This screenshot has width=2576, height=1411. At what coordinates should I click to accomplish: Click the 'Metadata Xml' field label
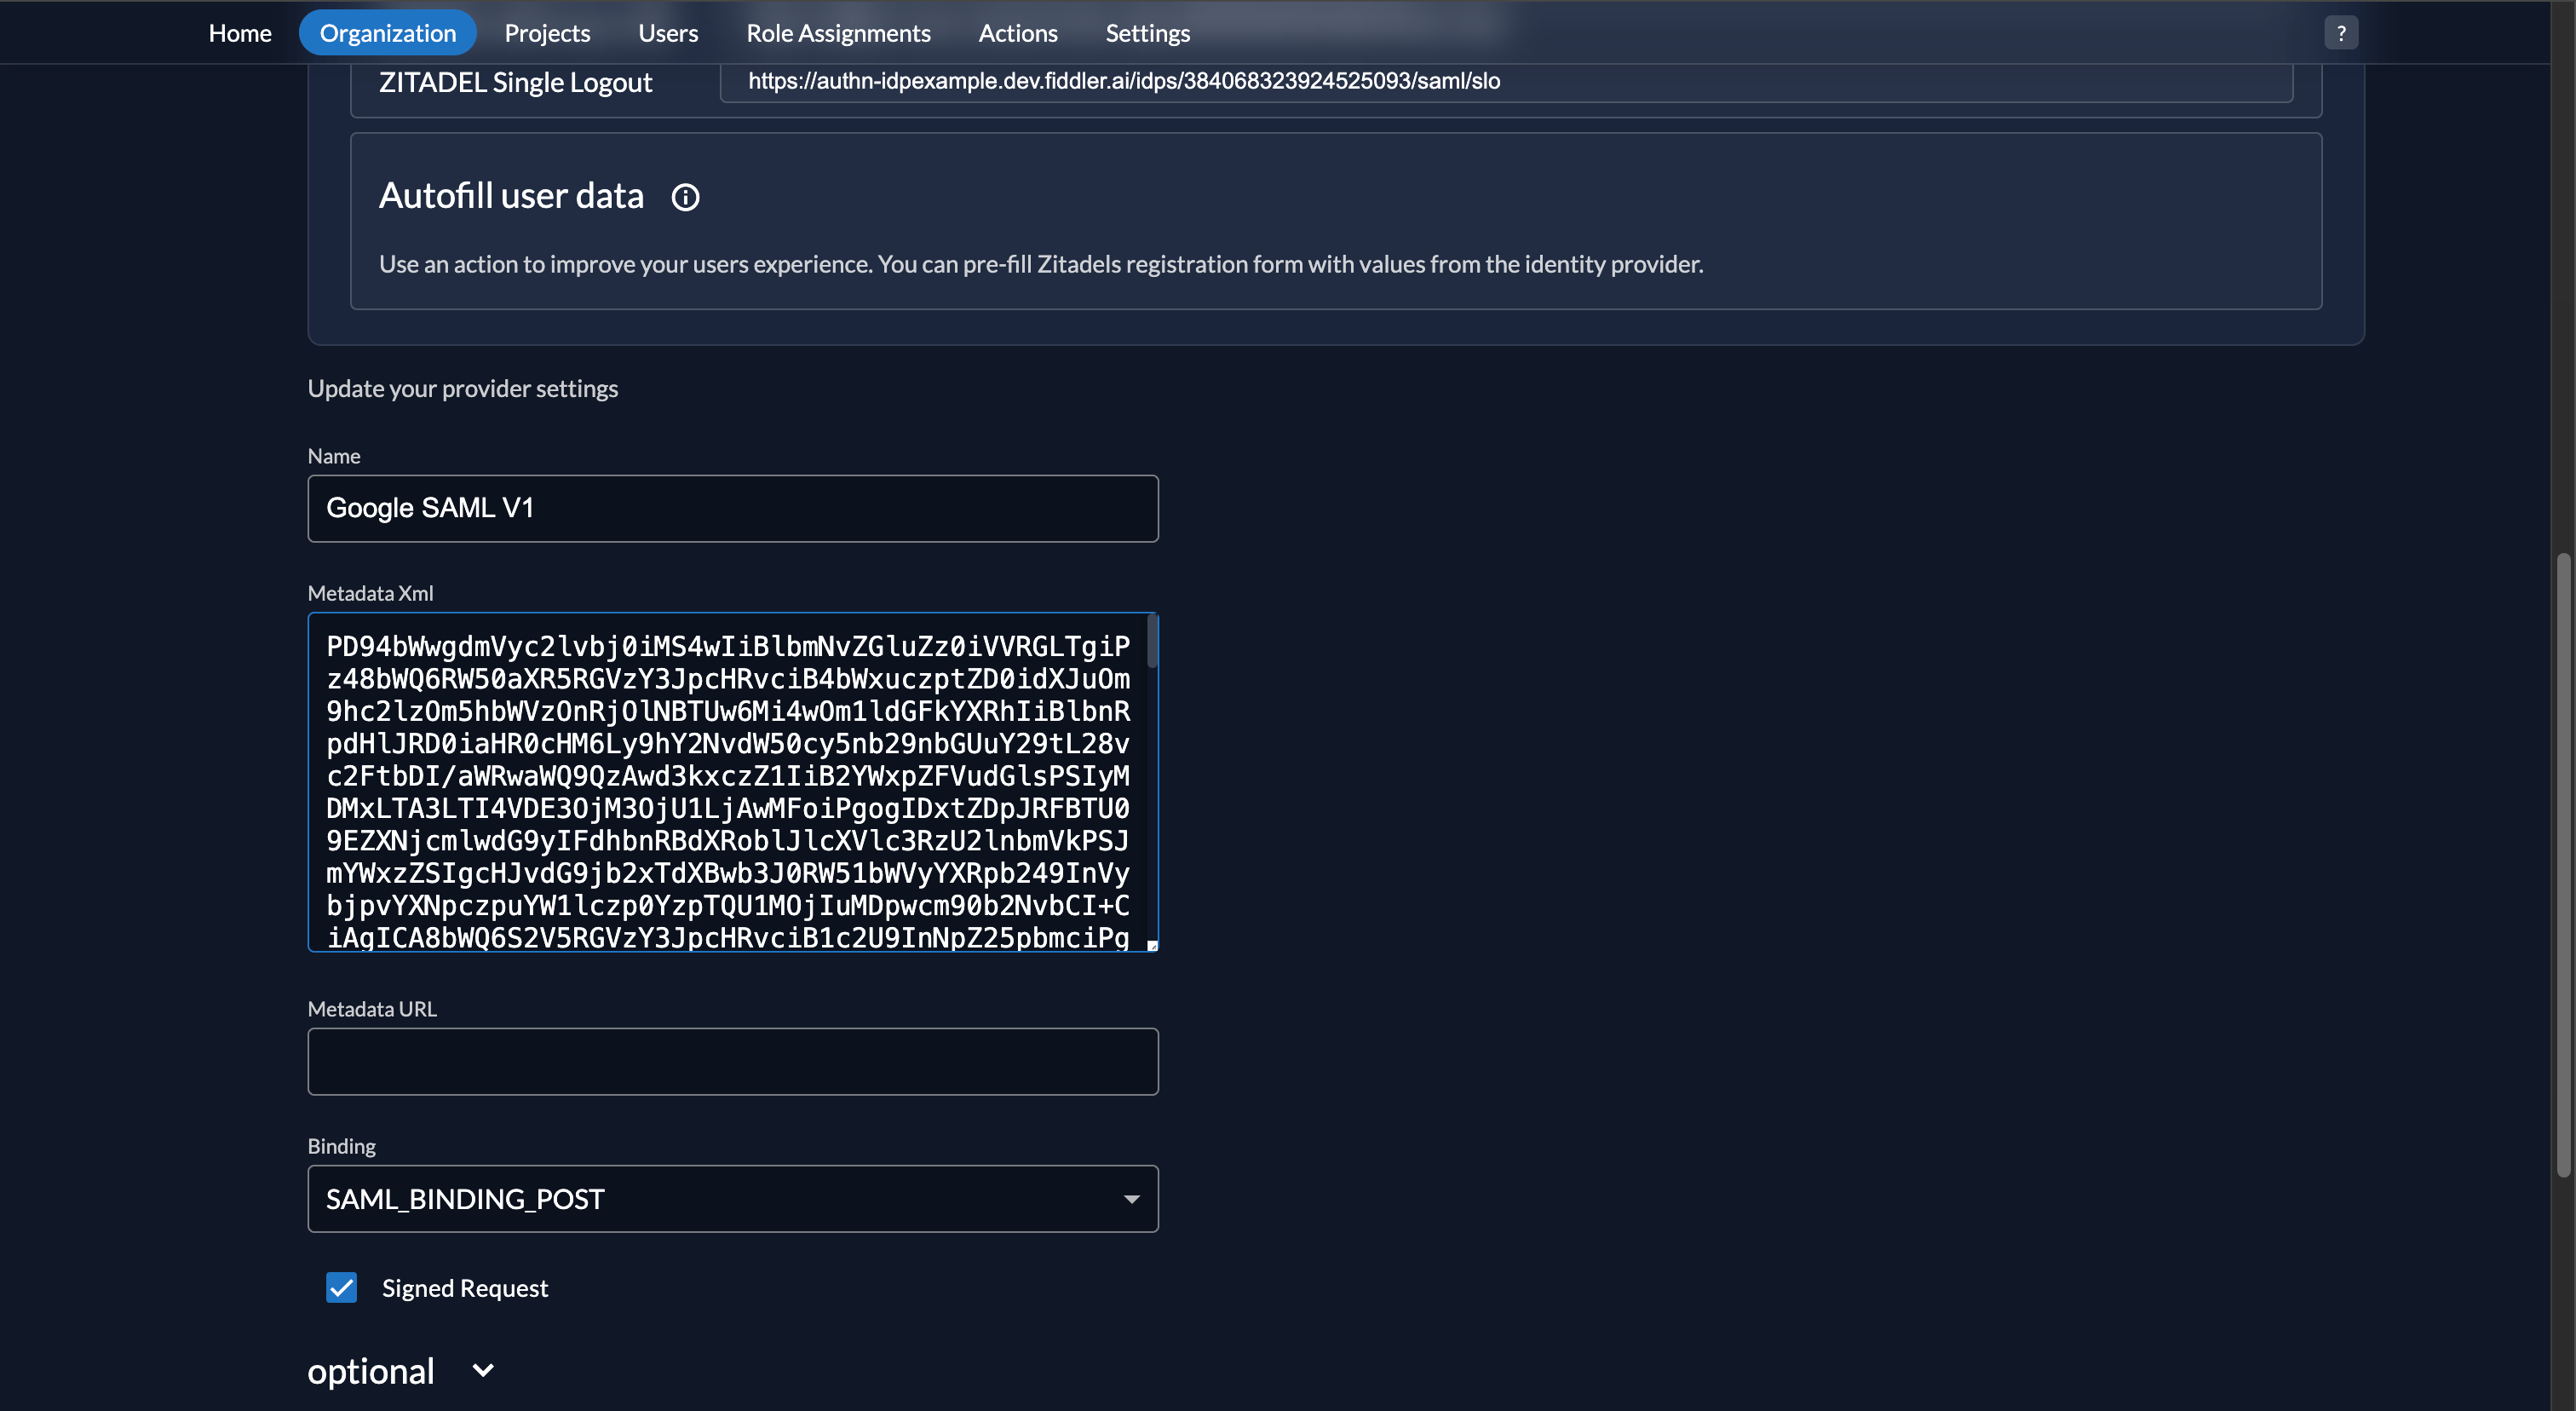(371, 593)
